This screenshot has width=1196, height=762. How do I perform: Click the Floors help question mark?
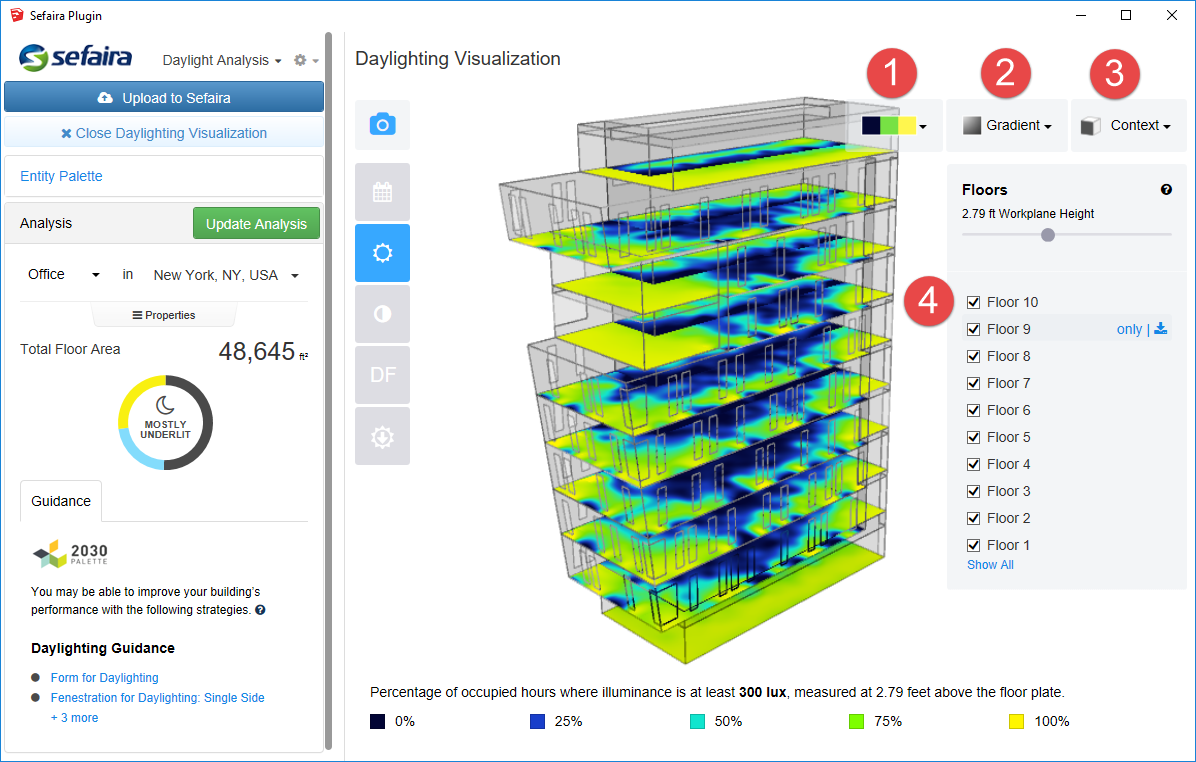click(x=1166, y=190)
